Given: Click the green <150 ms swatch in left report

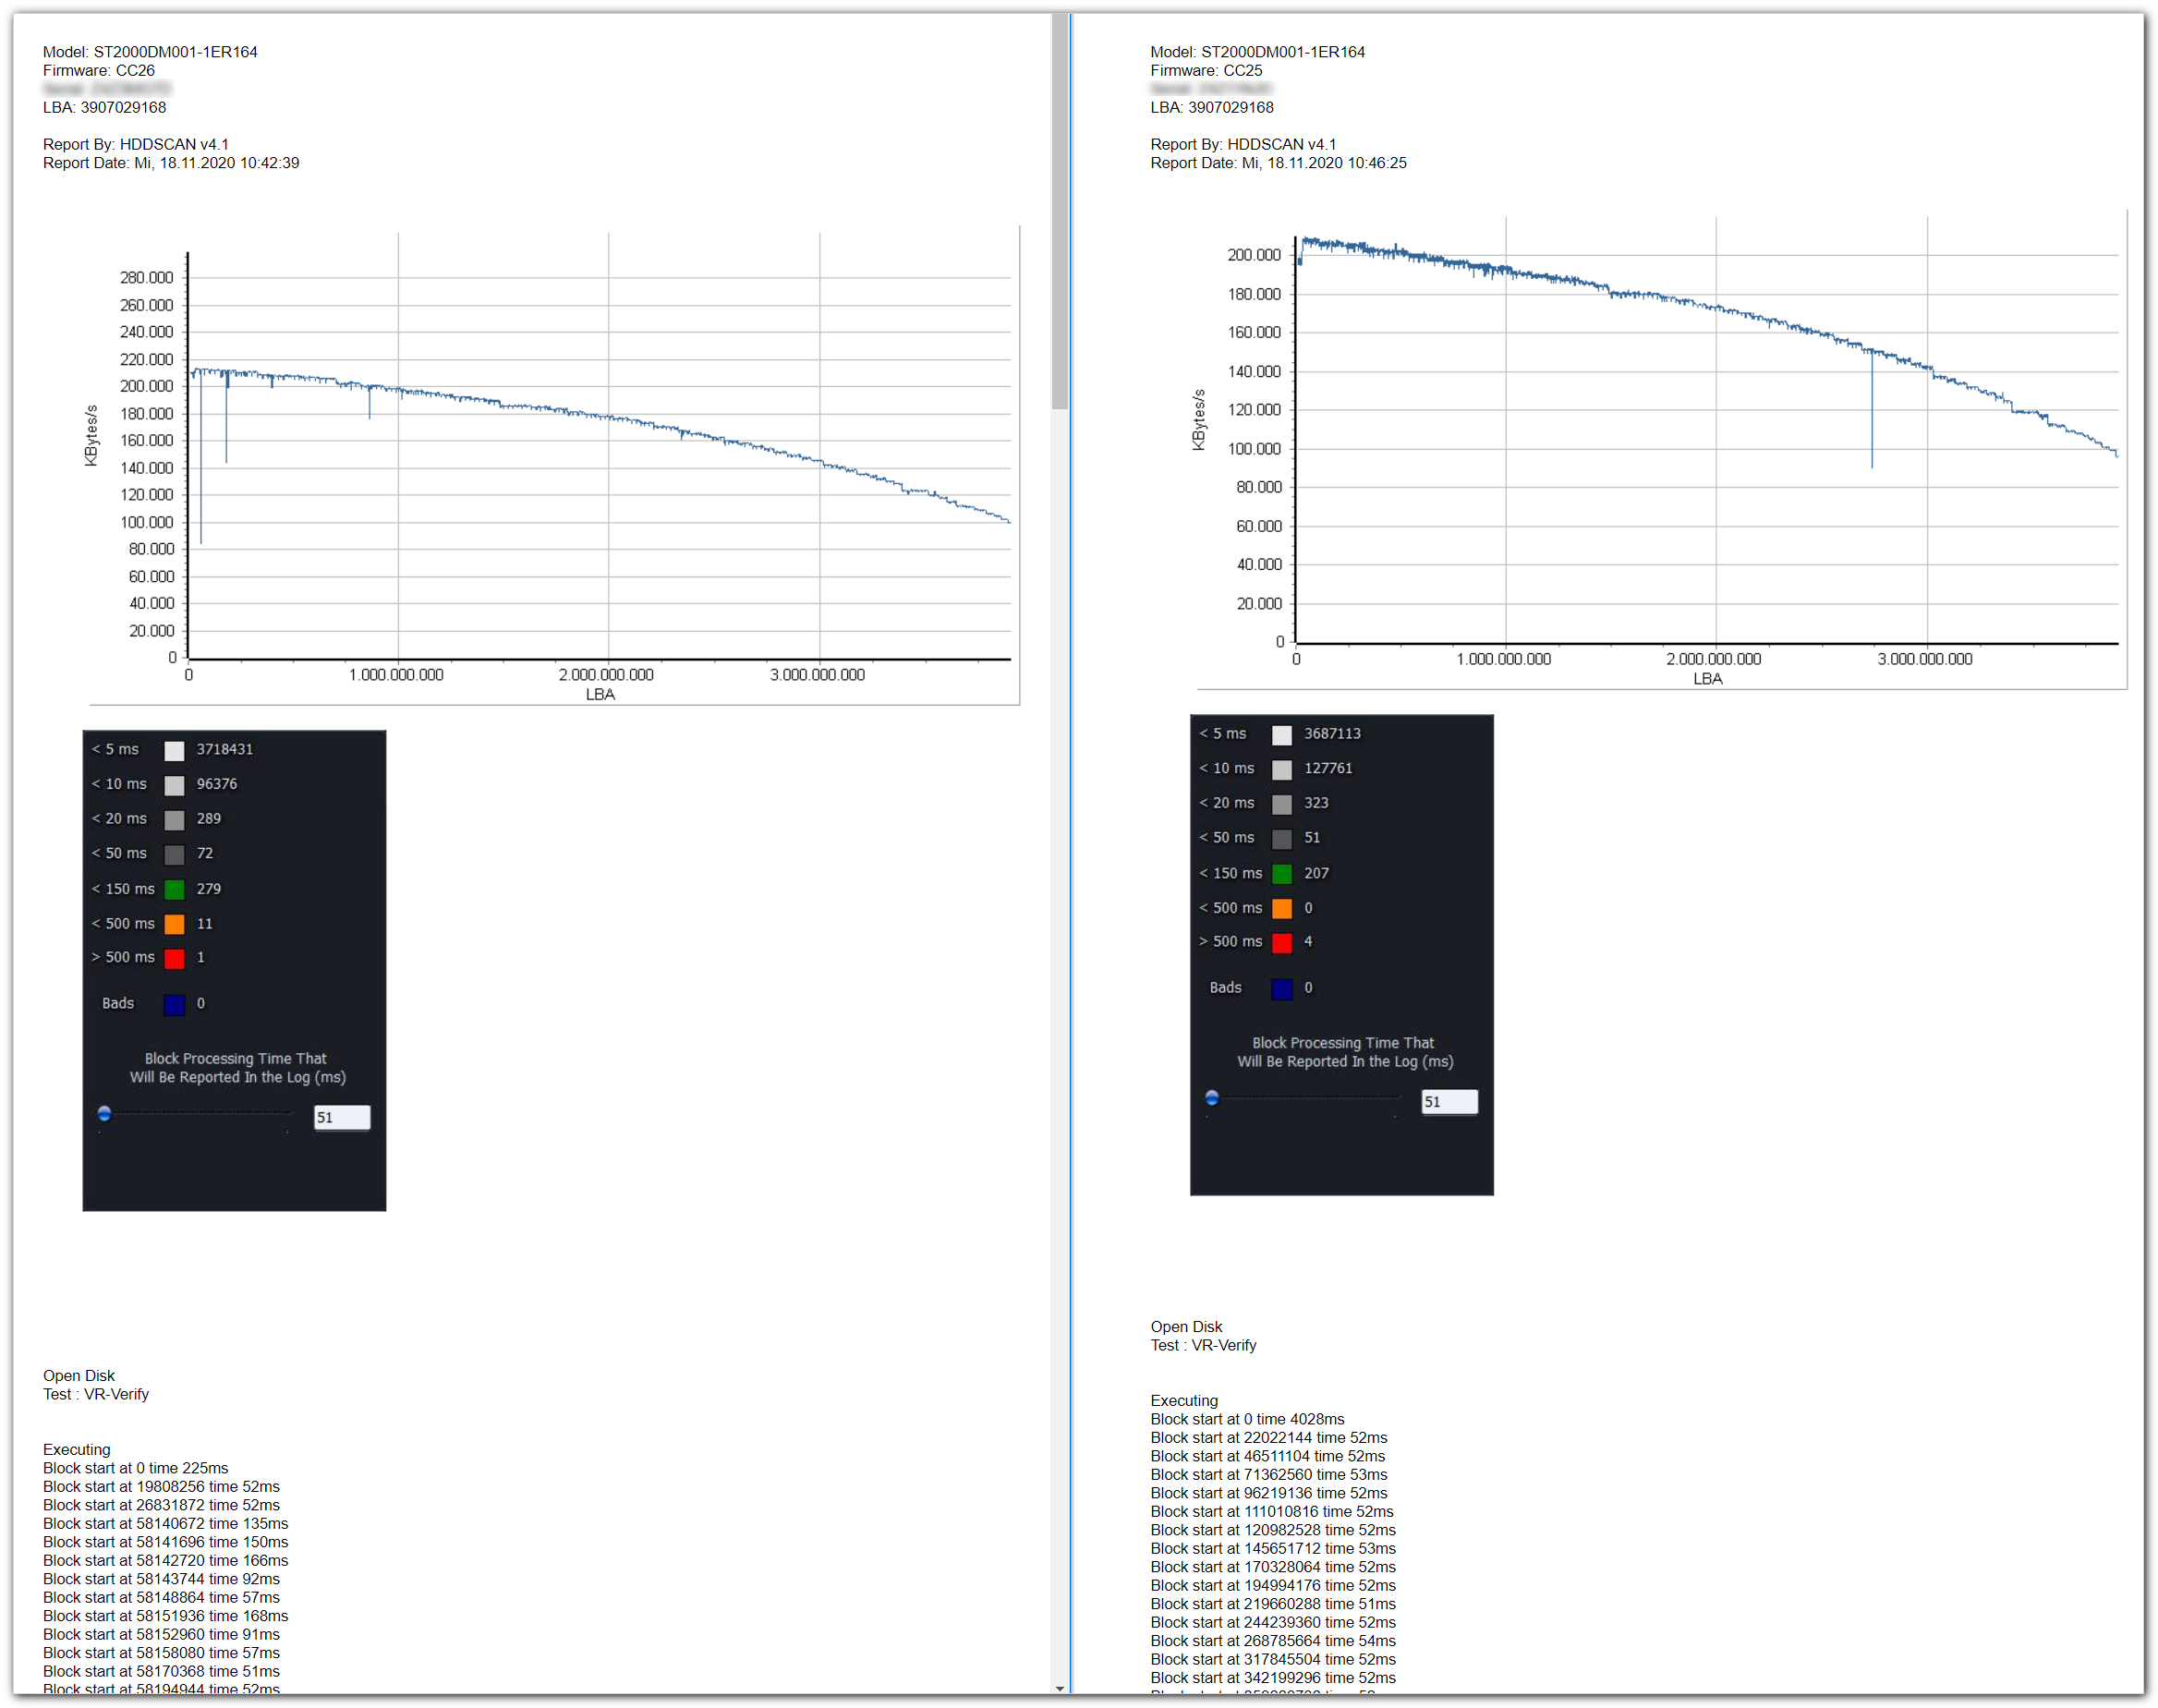Looking at the screenshot, I should (x=174, y=888).
